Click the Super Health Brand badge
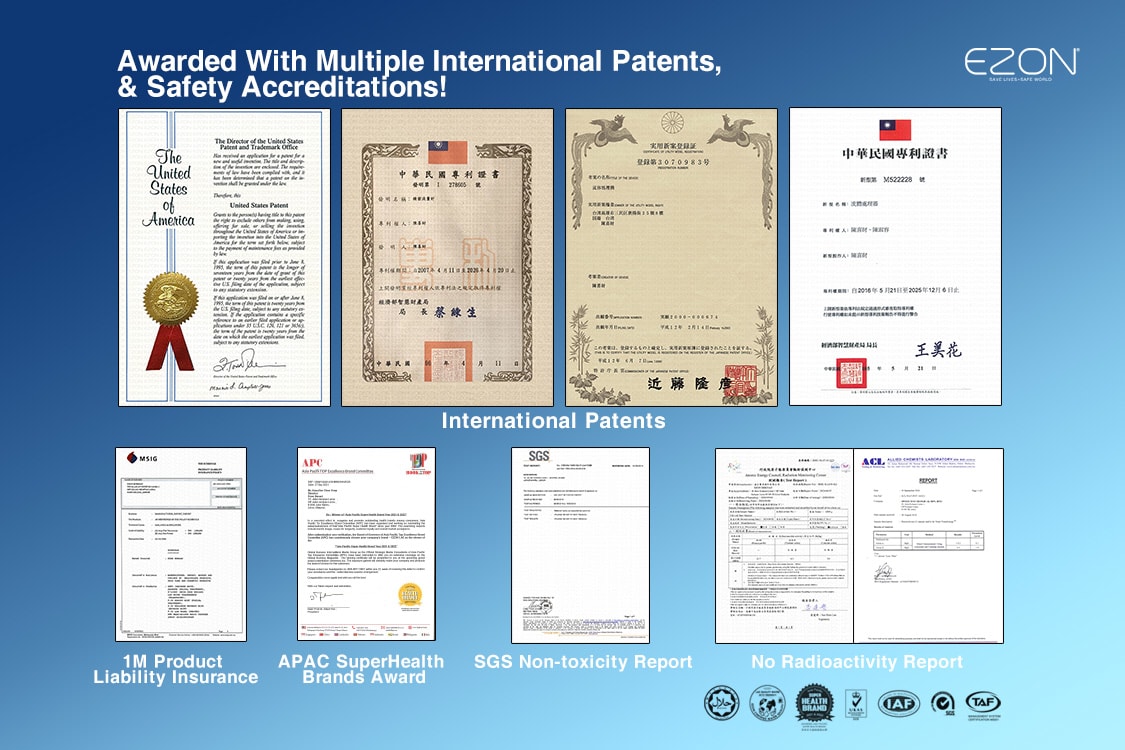This screenshot has width=1125, height=750. [814, 705]
